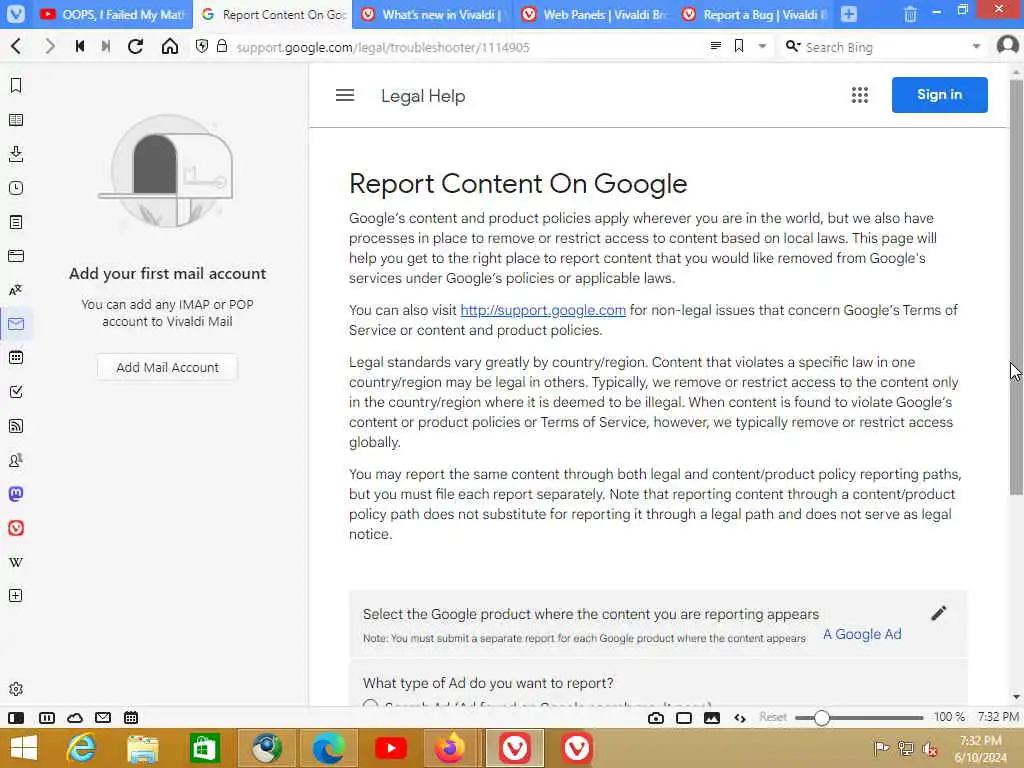Follow the http://support.google.com link

(x=543, y=310)
